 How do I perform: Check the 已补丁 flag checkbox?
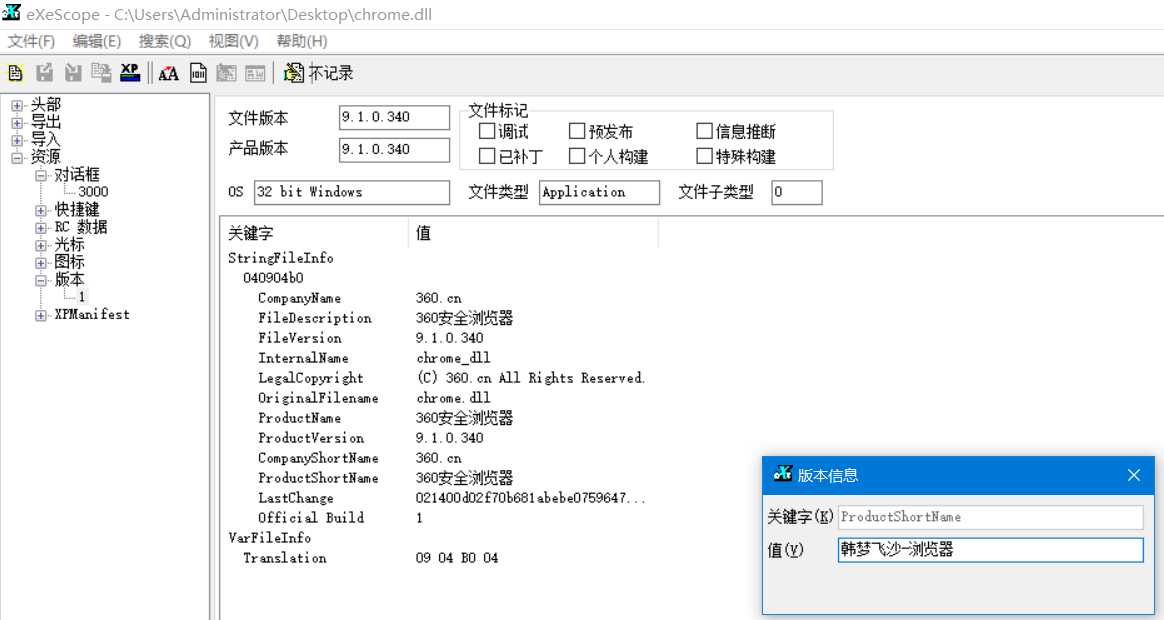point(487,156)
